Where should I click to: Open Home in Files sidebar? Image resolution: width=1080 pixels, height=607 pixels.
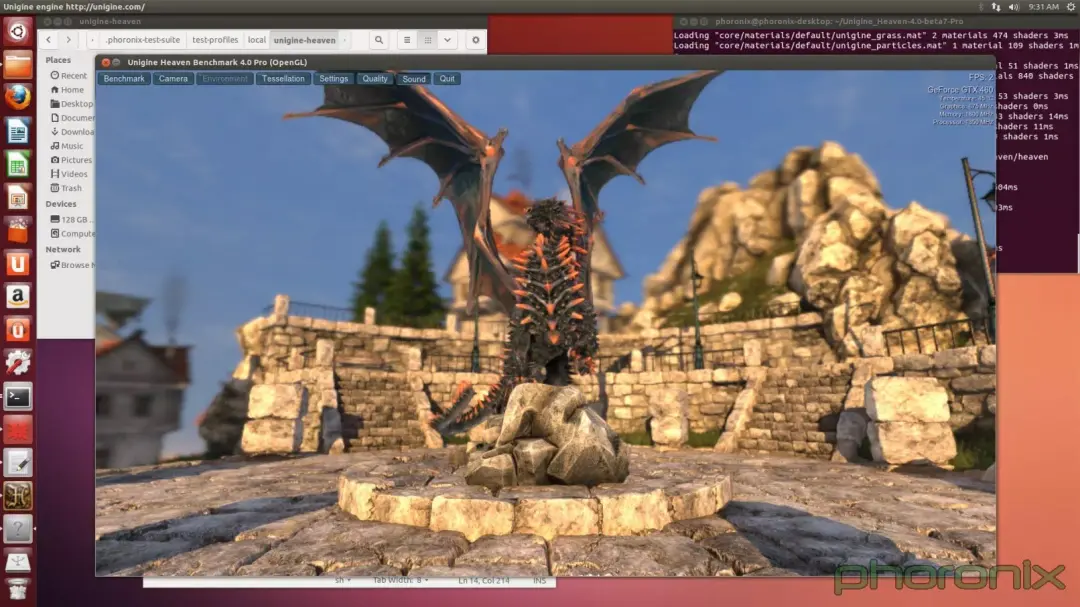[x=69, y=90]
